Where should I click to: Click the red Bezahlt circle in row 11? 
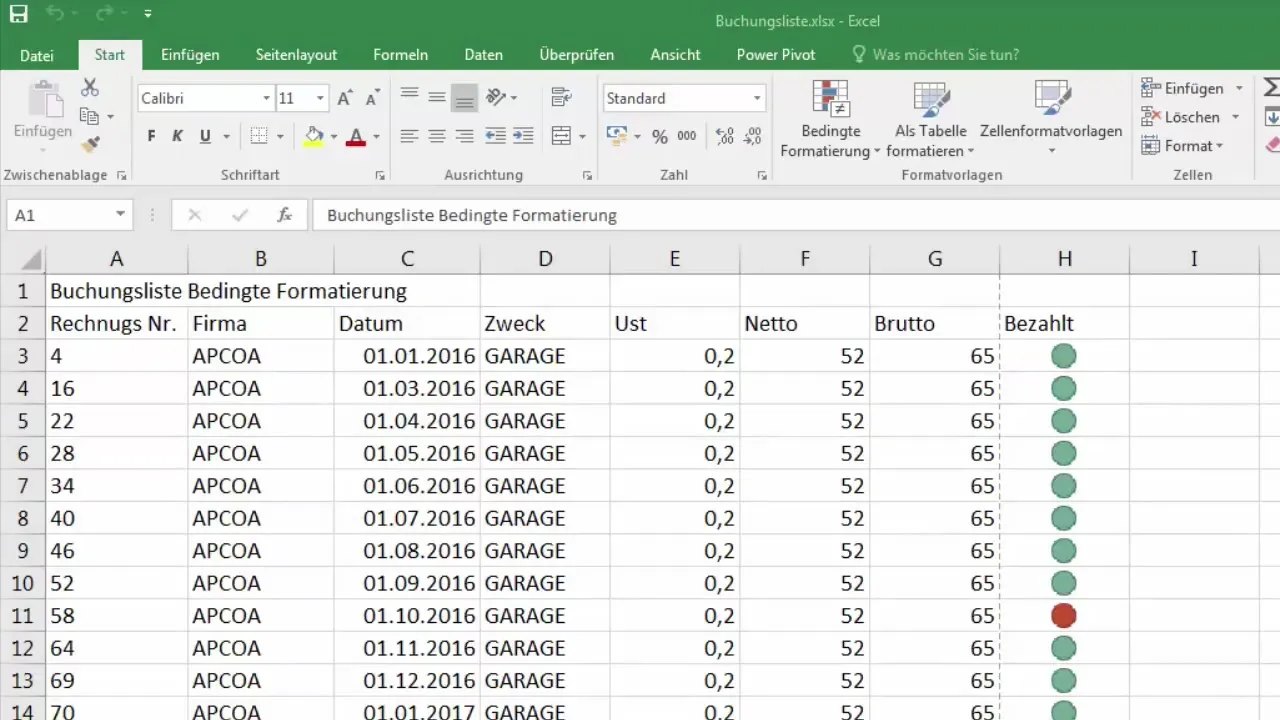[1064, 616]
